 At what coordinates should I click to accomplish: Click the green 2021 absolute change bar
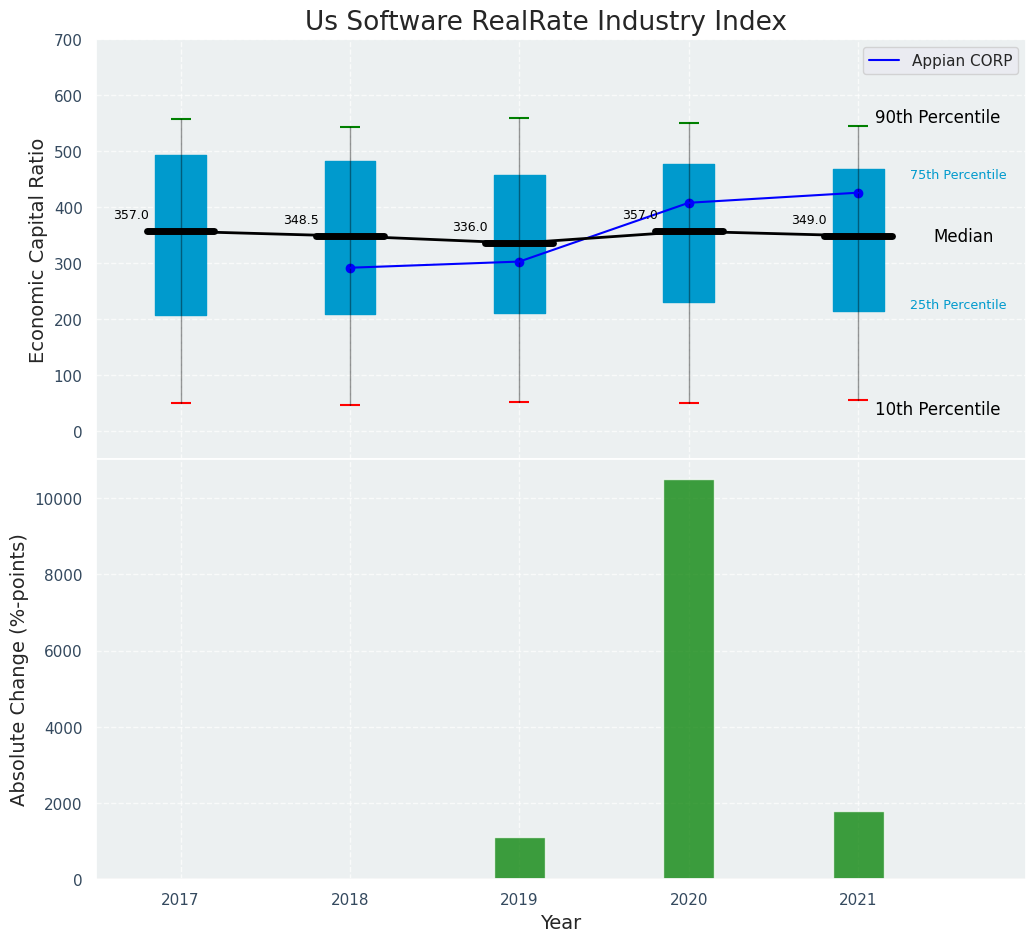[858, 846]
